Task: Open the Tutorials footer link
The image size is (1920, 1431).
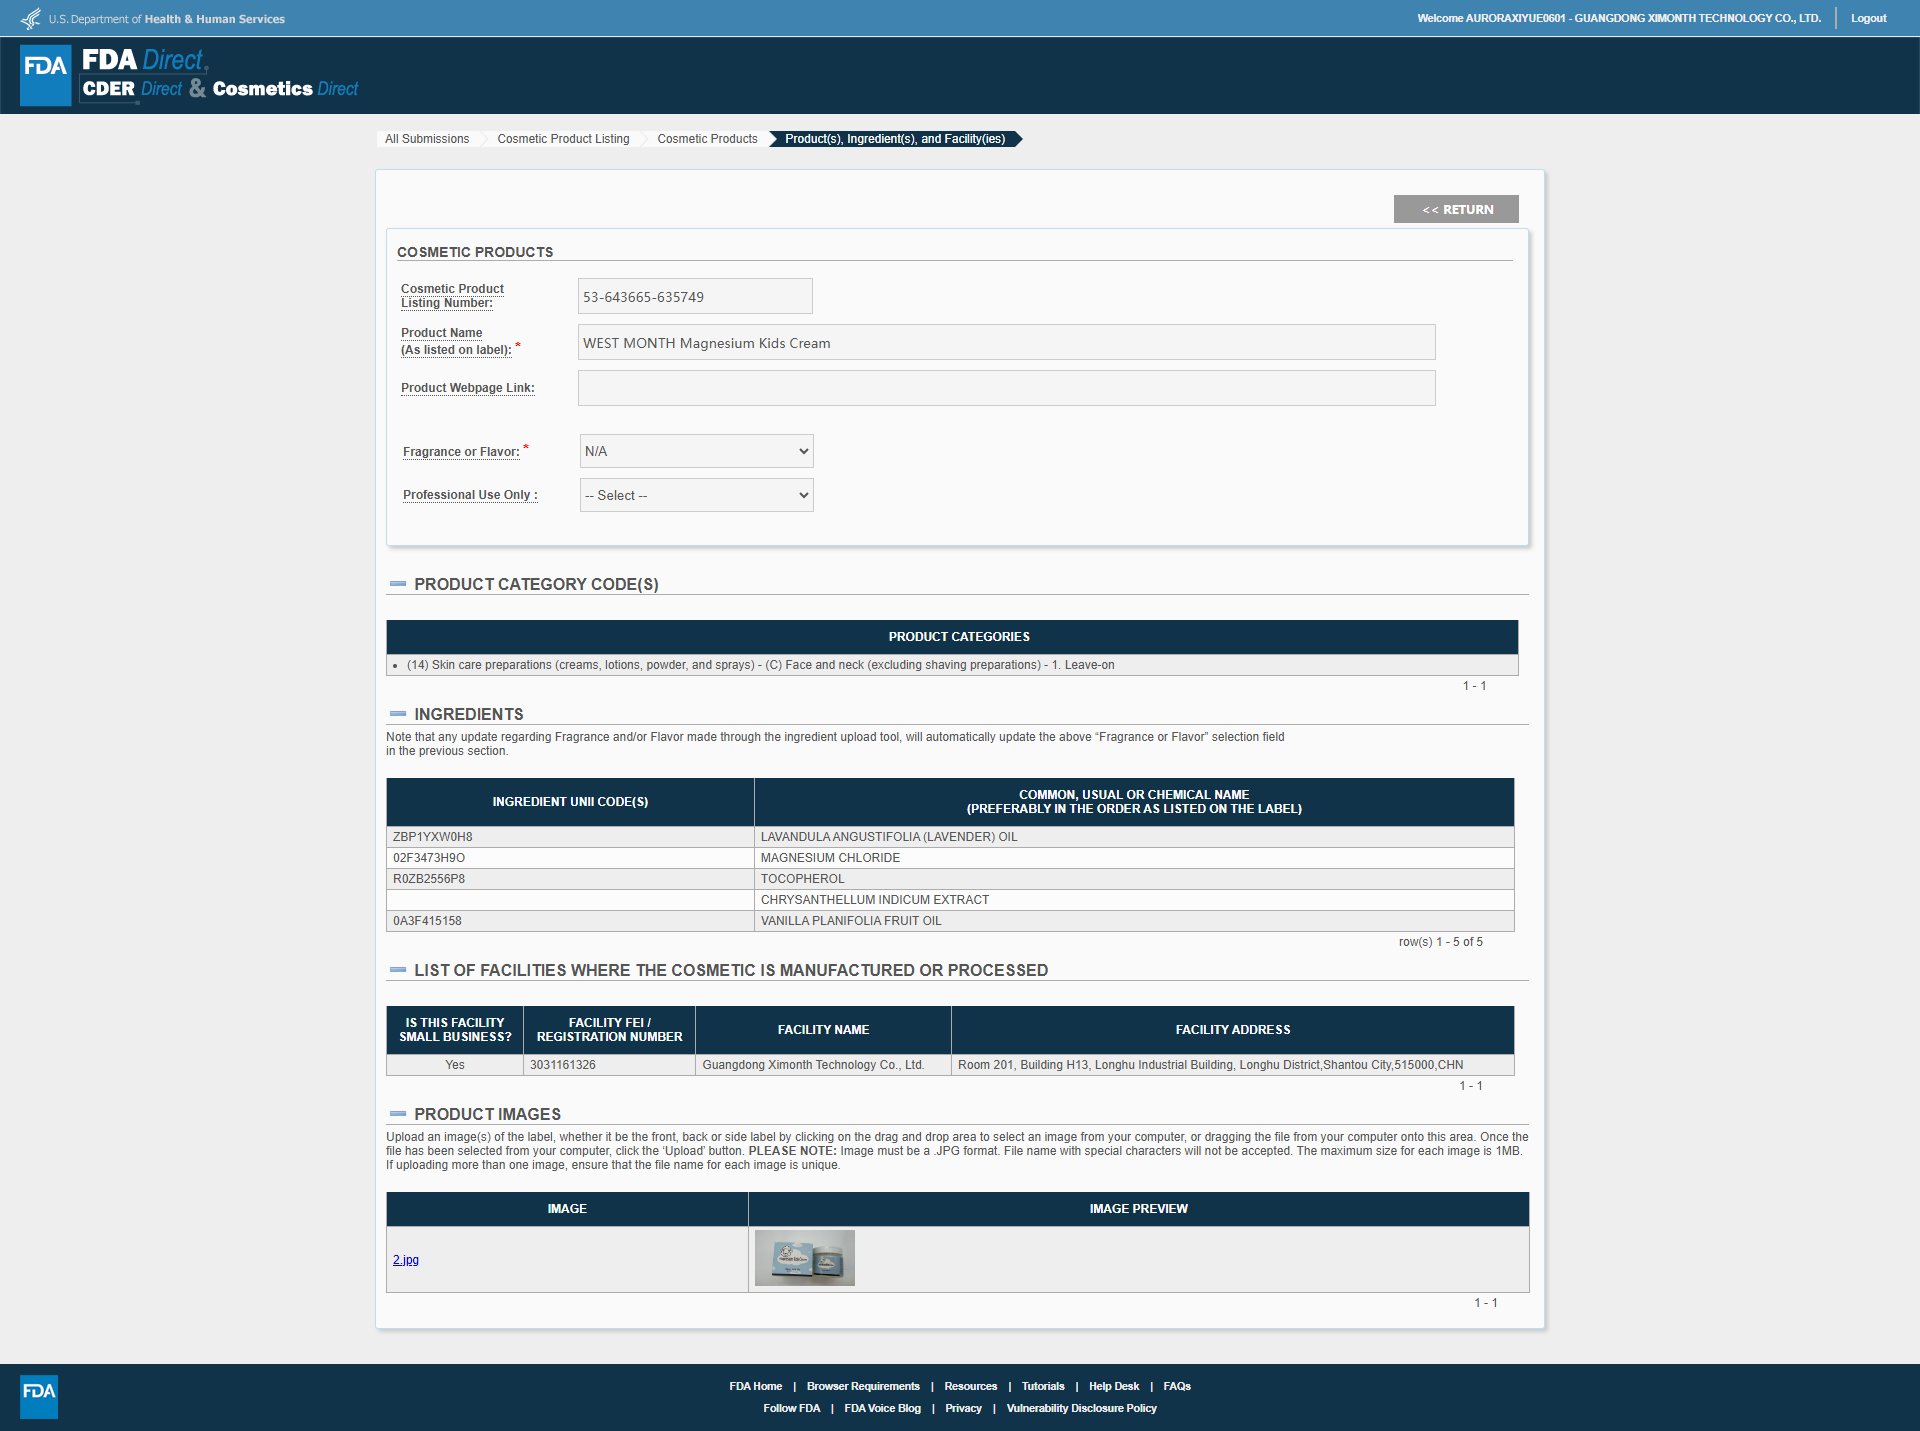Action: coord(1042,1386)
